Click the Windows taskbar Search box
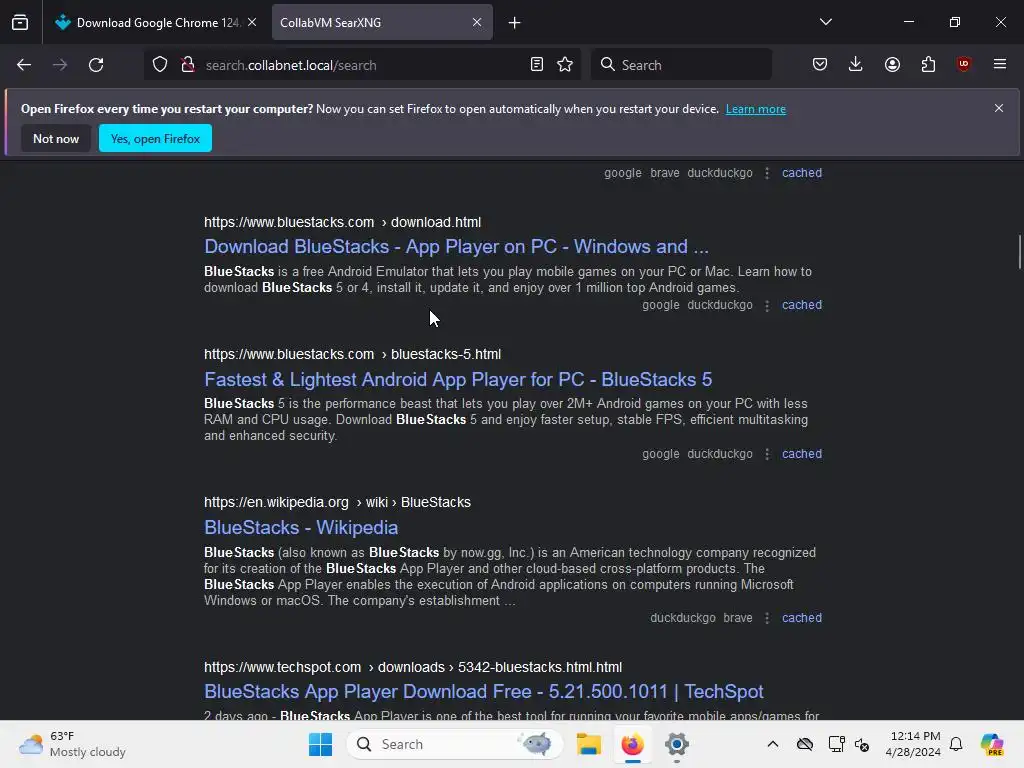This screenshot has width=1024, height=768. 455,744
